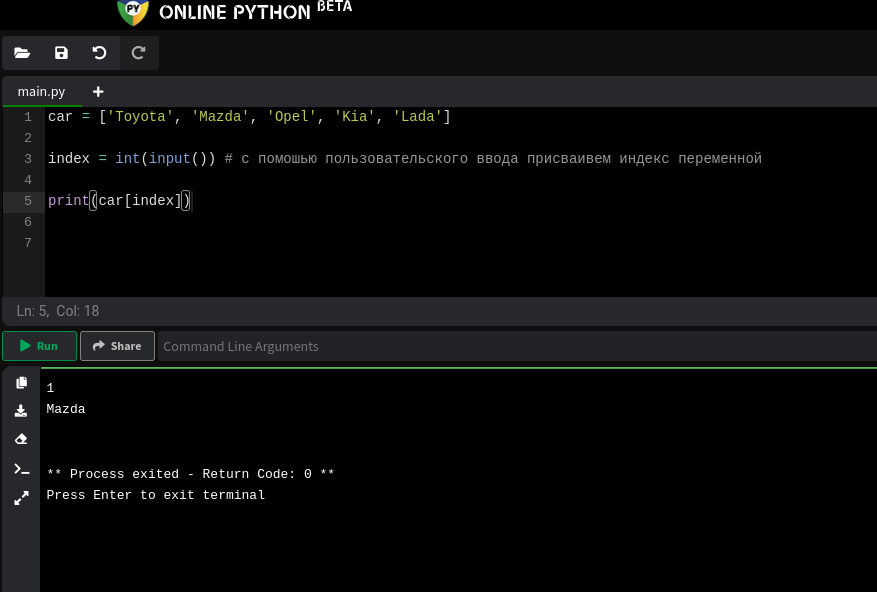The image size is (877, 592).
Task: Click the Online Python shield logo
Action: [133, 12]
